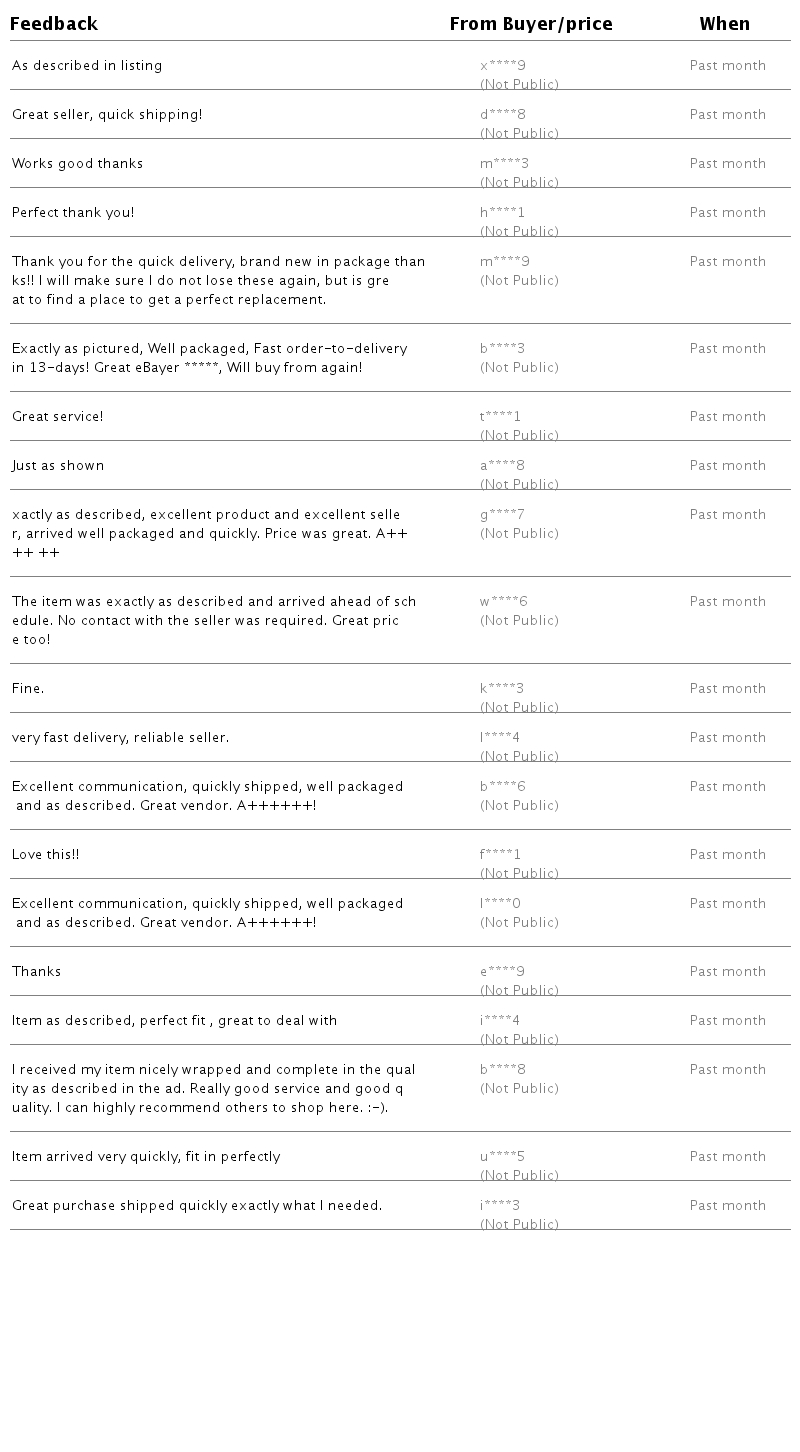Select the "Love this!!" feedback comment
Image resolution: width=800 pixels, height=1452 pixels.
pyautogui.click(x=46, y=855)
